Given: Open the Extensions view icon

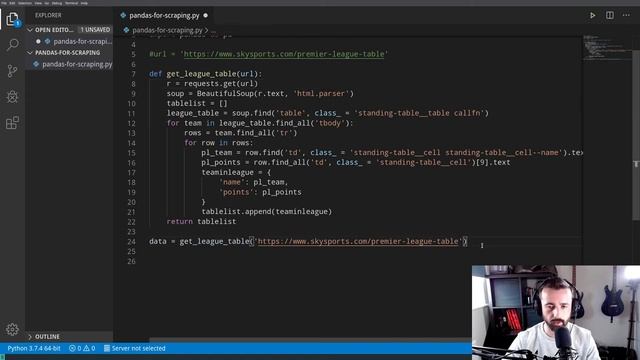Looking at the screenshot, I should point(12,123).
